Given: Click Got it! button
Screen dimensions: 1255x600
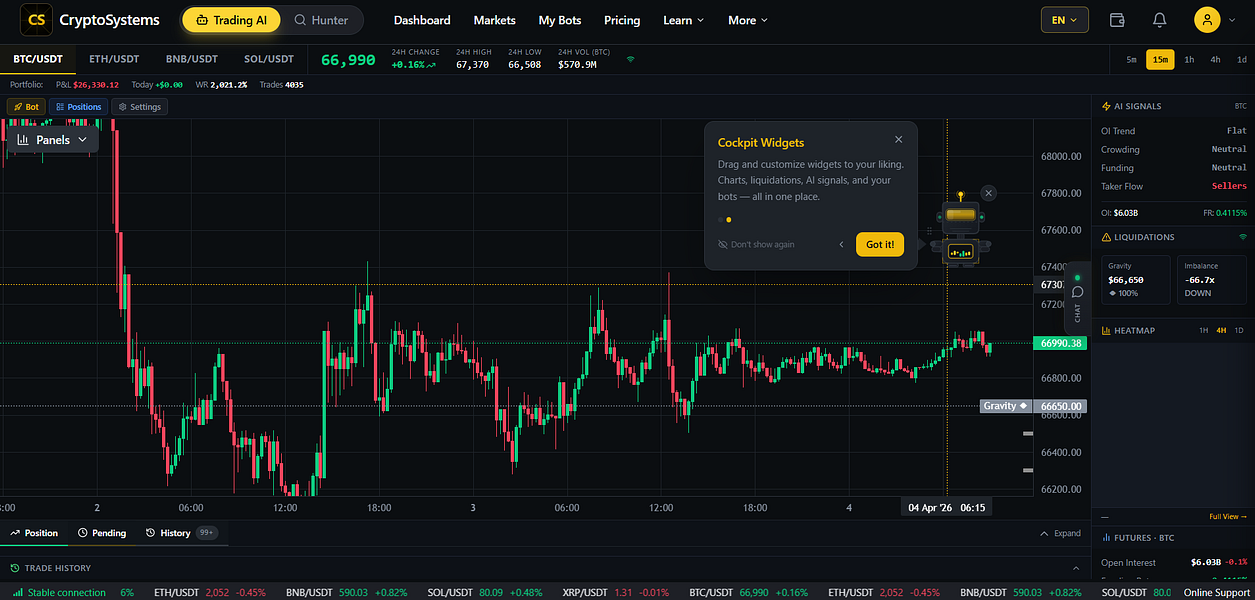Looking at the screenshot, I should tap(880, 244).
